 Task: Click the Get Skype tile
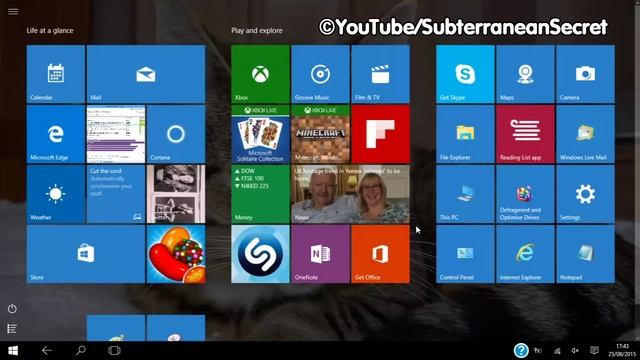[x=465, y=74]
